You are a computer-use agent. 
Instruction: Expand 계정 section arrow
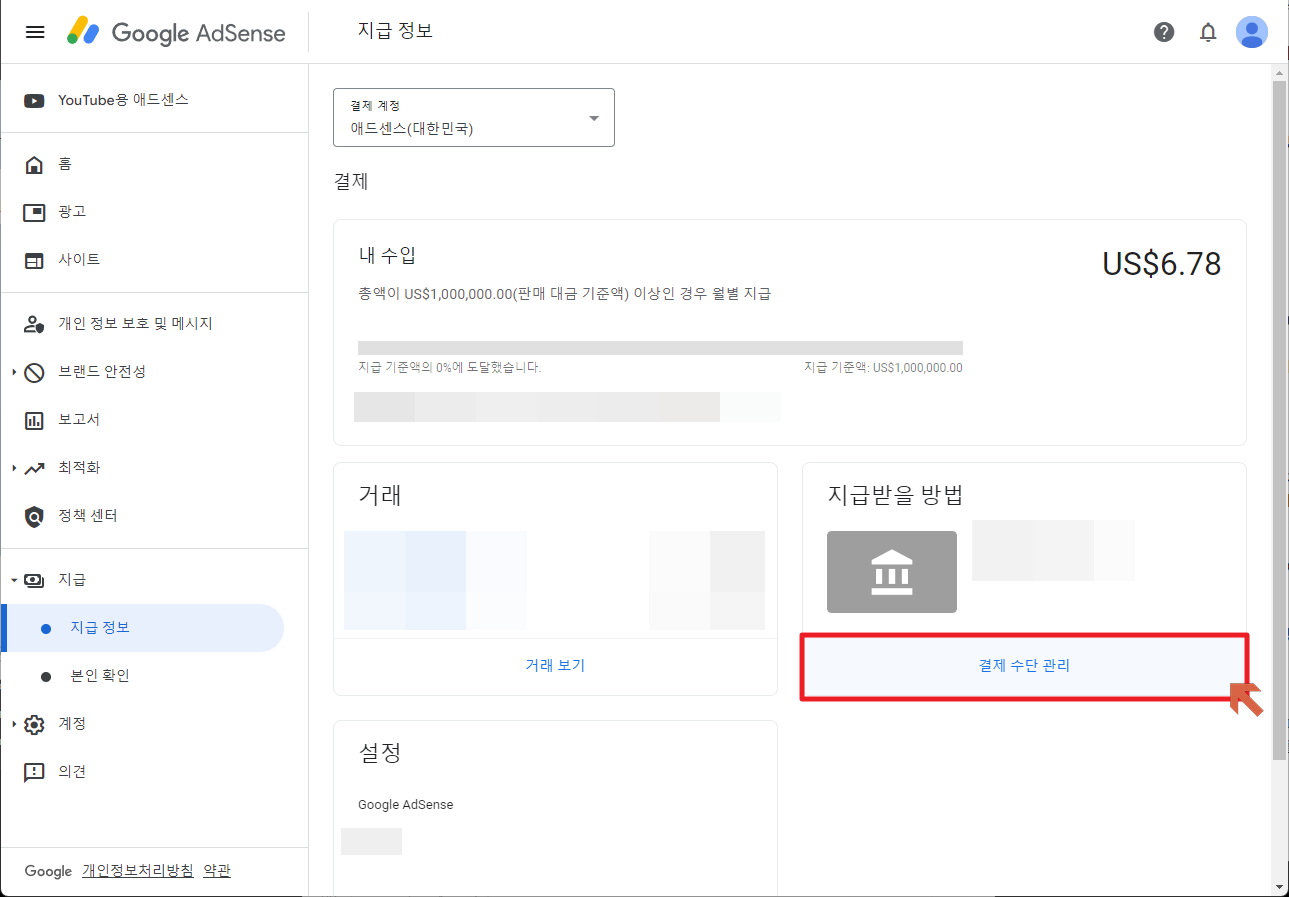(14, 724)
